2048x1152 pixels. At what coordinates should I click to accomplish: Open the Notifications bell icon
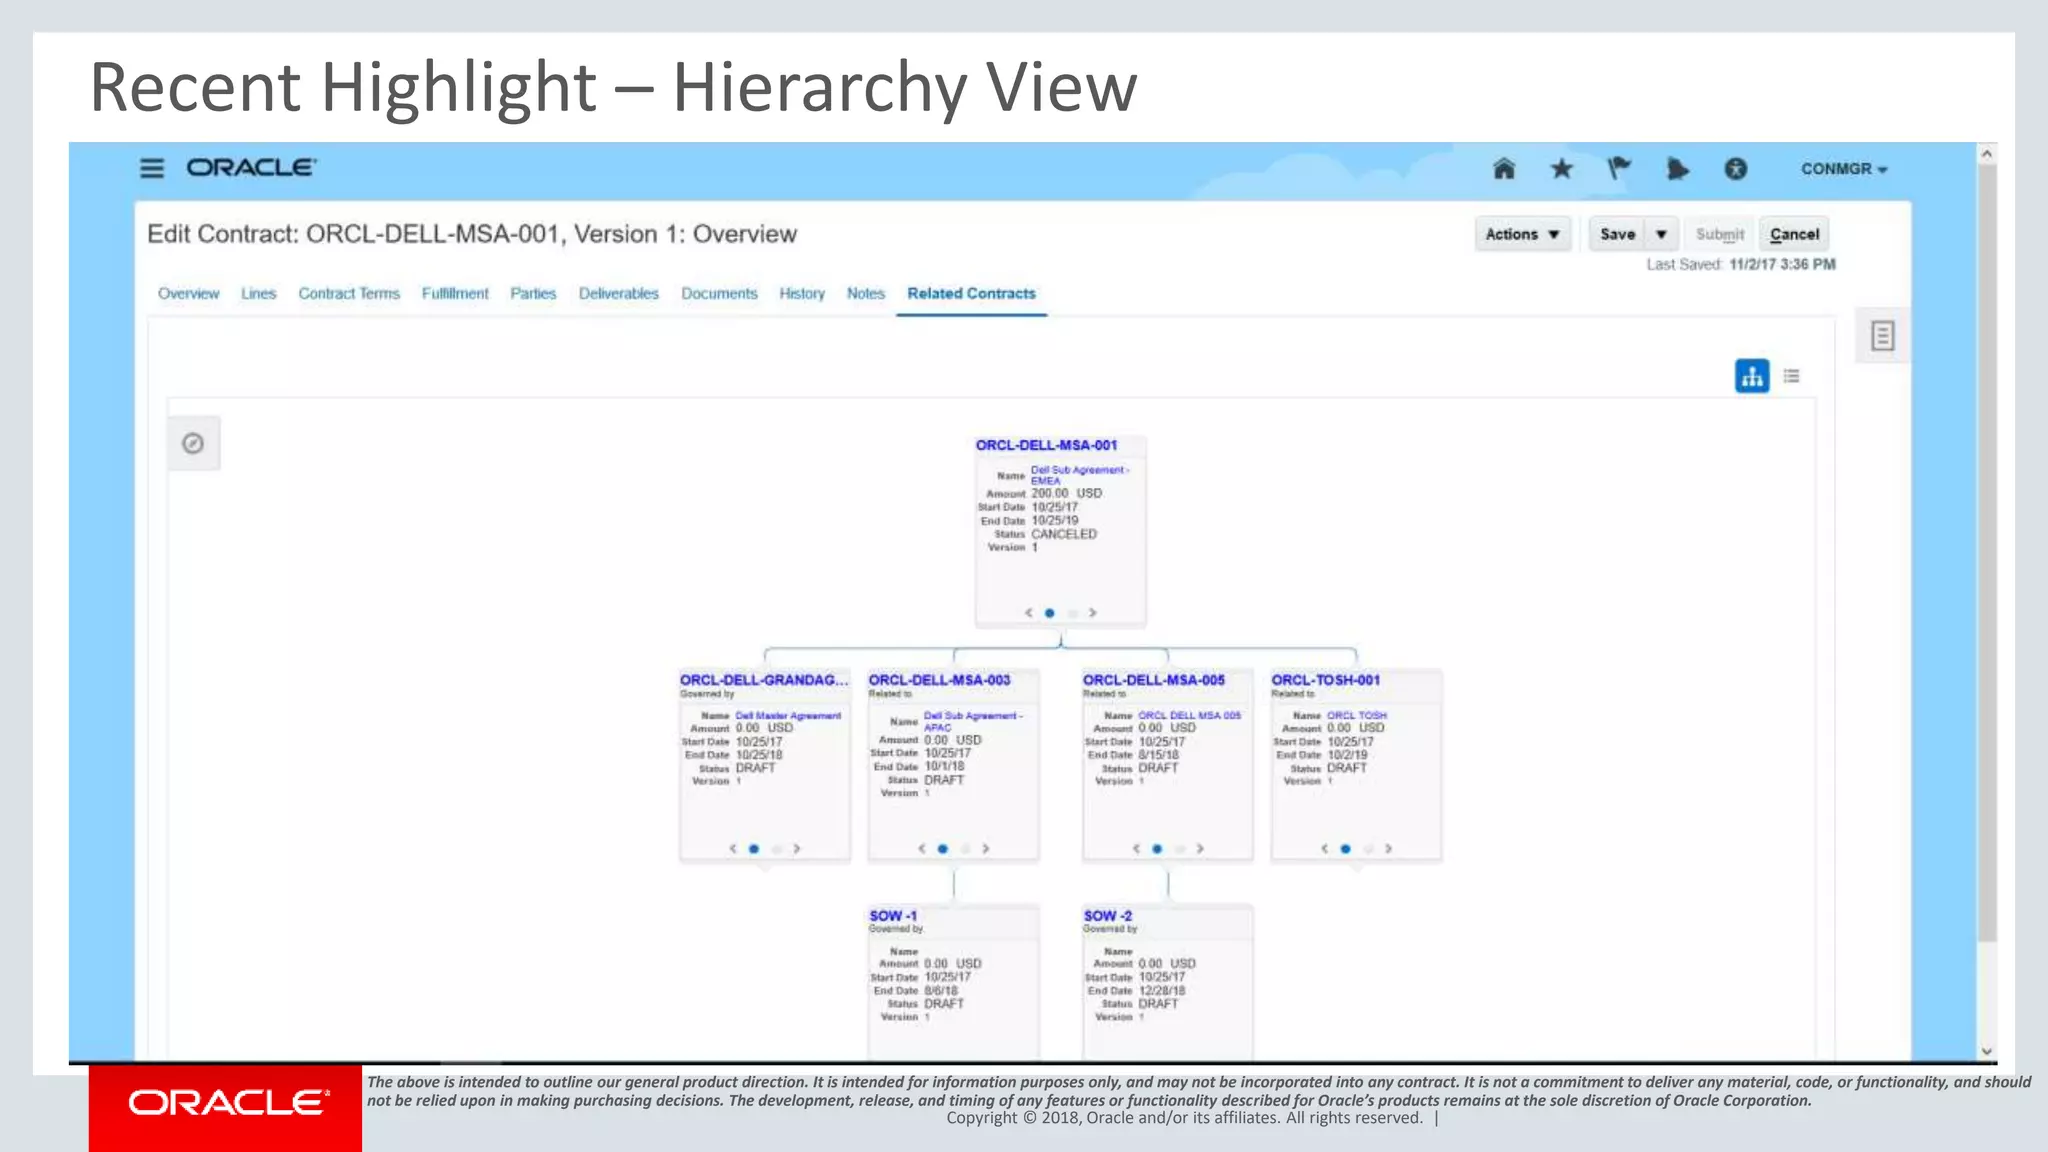[1677, 168]
